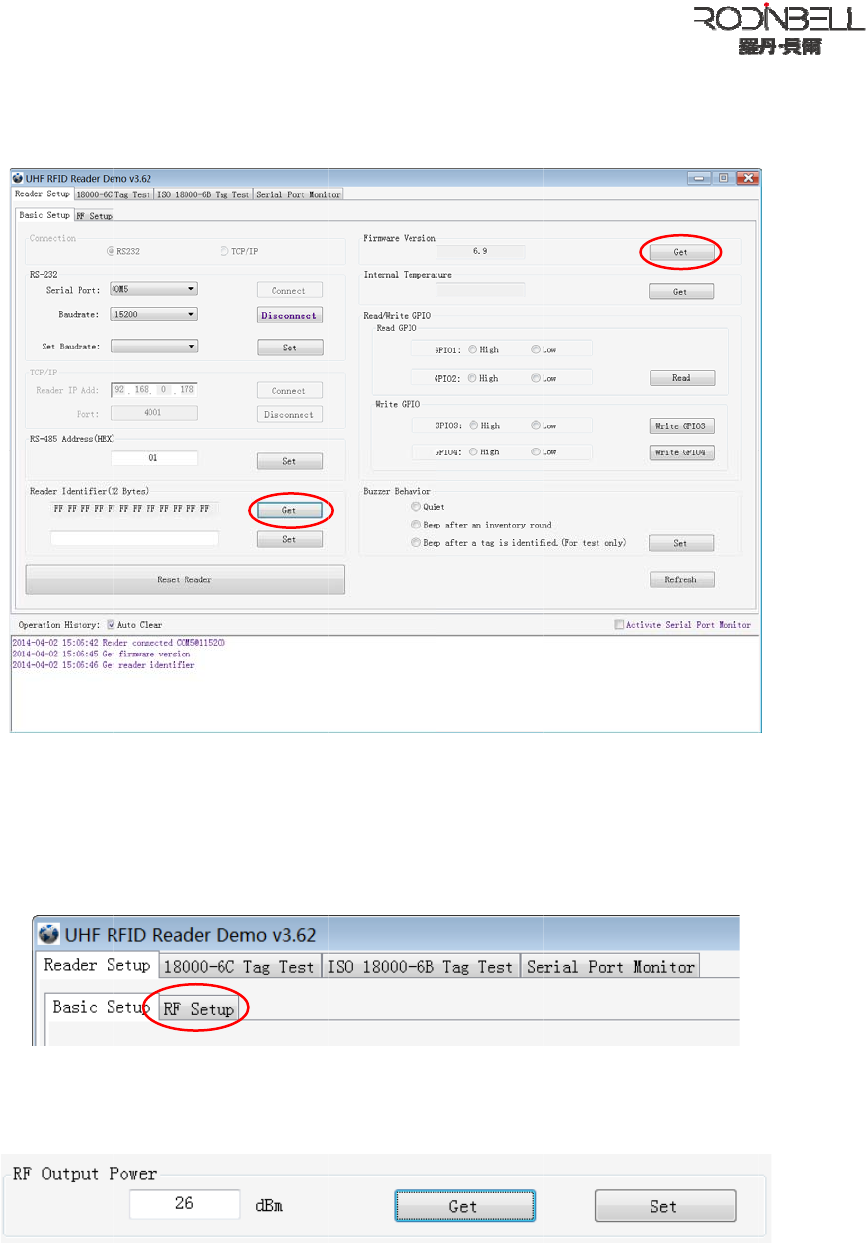Click Set next to Set Baudrate

click(x=290, y=348)
